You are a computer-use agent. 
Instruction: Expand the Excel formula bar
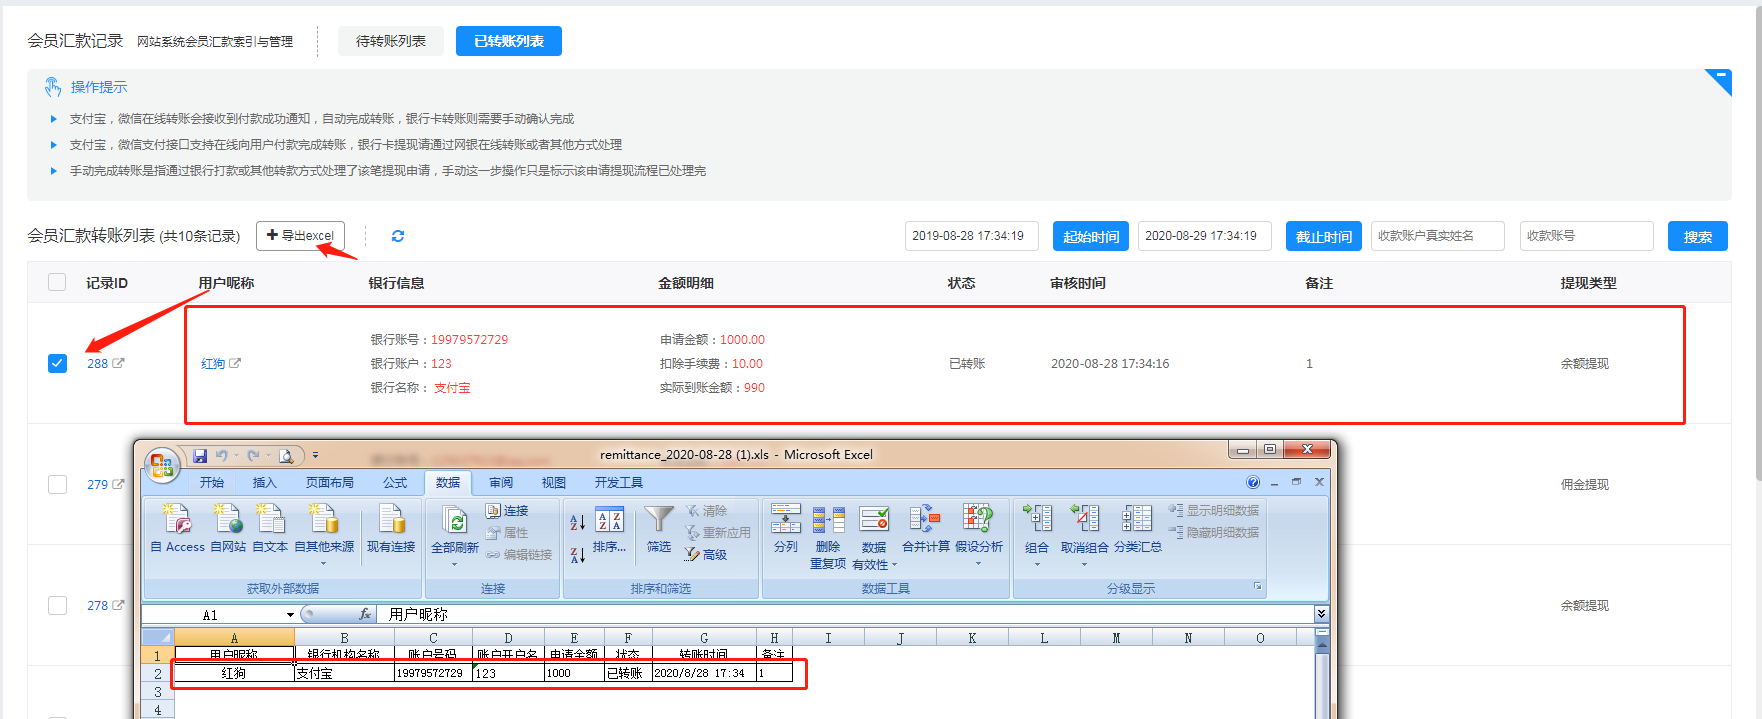(x=1321, y=614)
